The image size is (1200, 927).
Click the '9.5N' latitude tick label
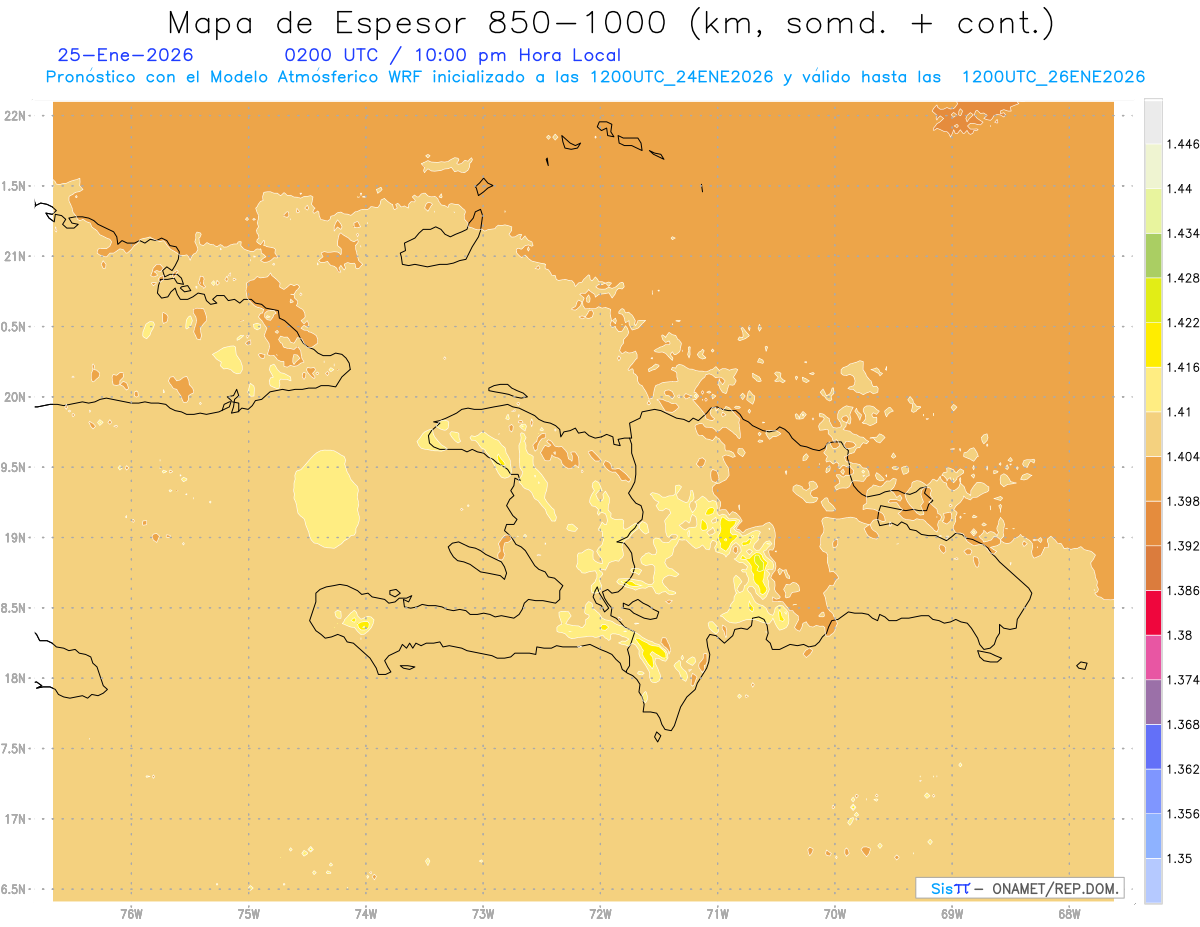tap(14, 467)
